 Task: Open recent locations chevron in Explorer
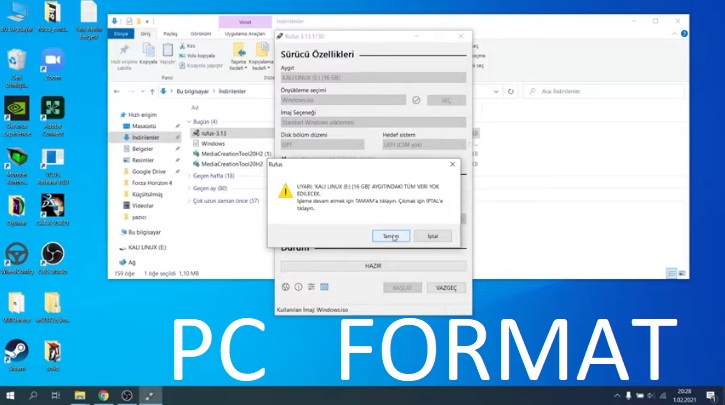[142, 92]
